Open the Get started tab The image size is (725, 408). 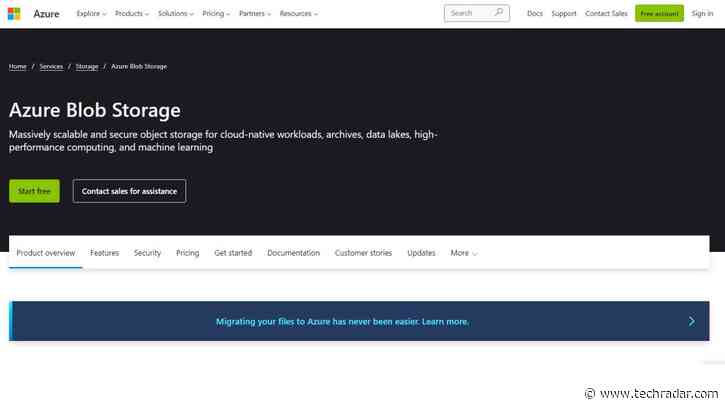tap(233, 253)
